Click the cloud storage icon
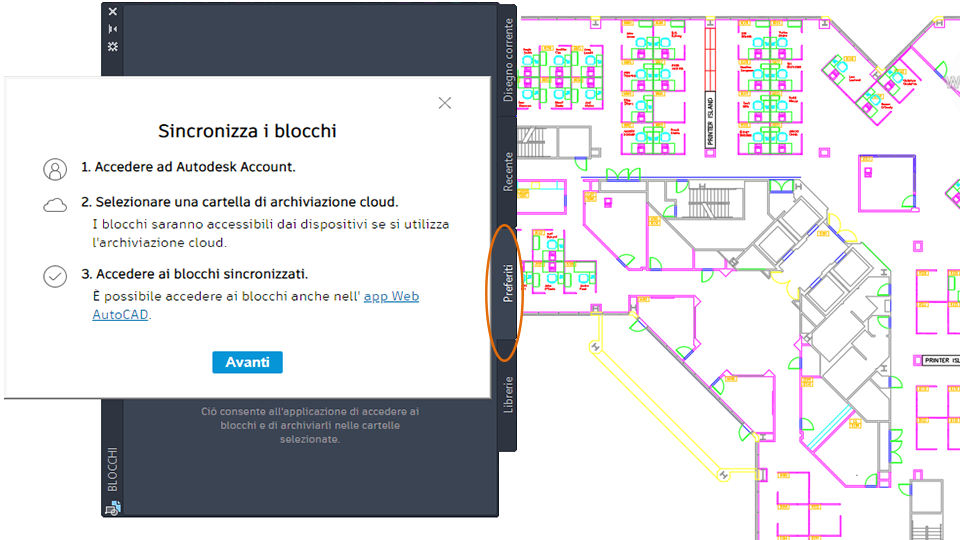The height and width of the screenshot is (540, 960). point(55,205)
